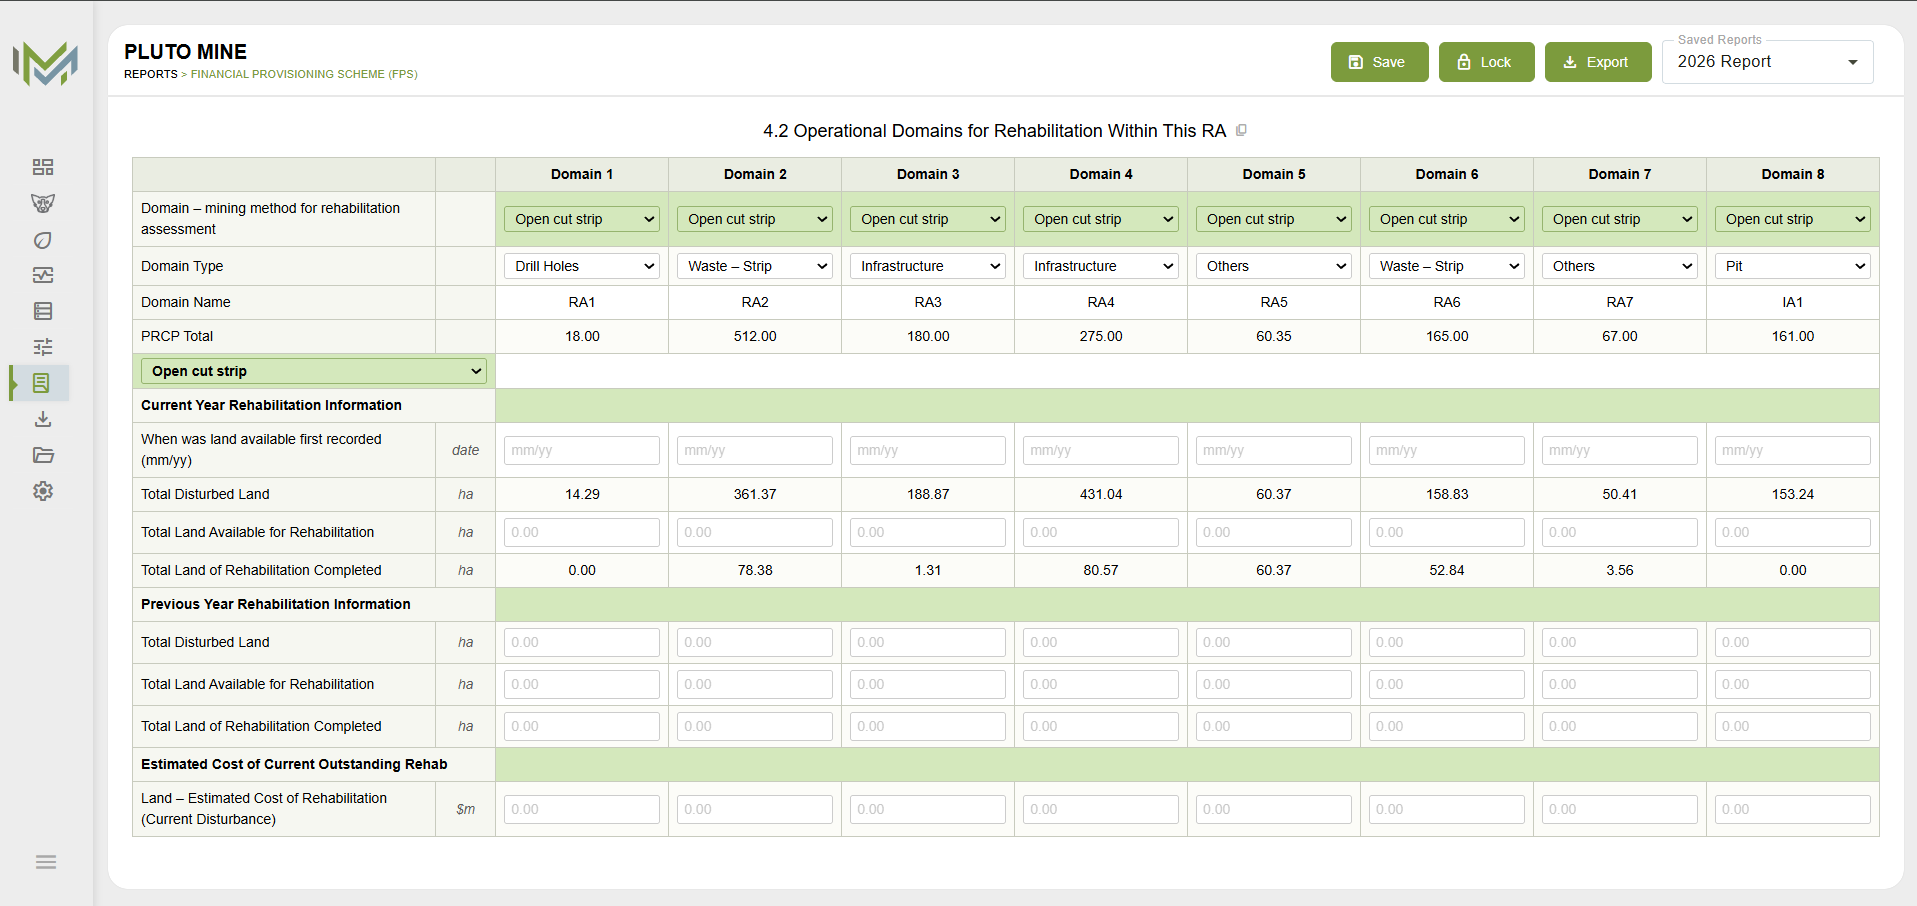This screenshot has height=906, width=1917.
Task: Click Domain 7 Estimated Cost of Rehabilitation field
Action: (1620, 809)
